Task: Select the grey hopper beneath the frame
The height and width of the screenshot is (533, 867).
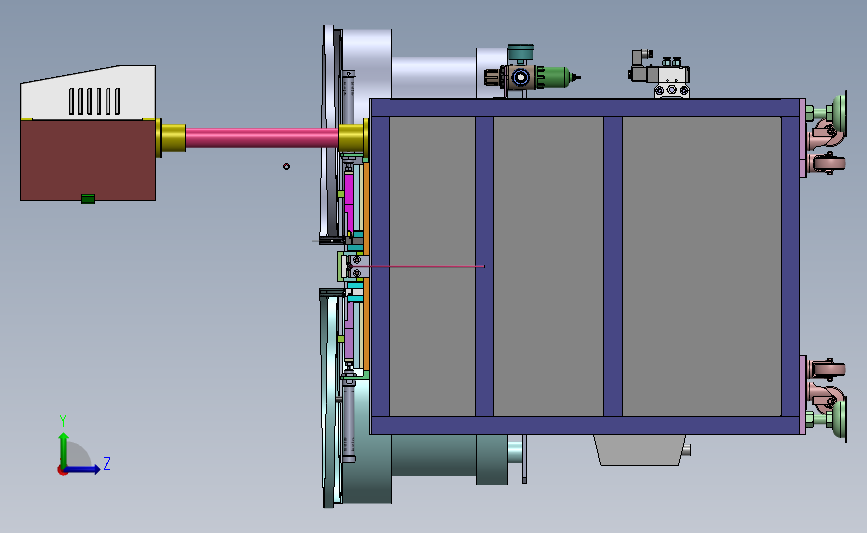Action: pyautogui.click(x=640, y=450)
